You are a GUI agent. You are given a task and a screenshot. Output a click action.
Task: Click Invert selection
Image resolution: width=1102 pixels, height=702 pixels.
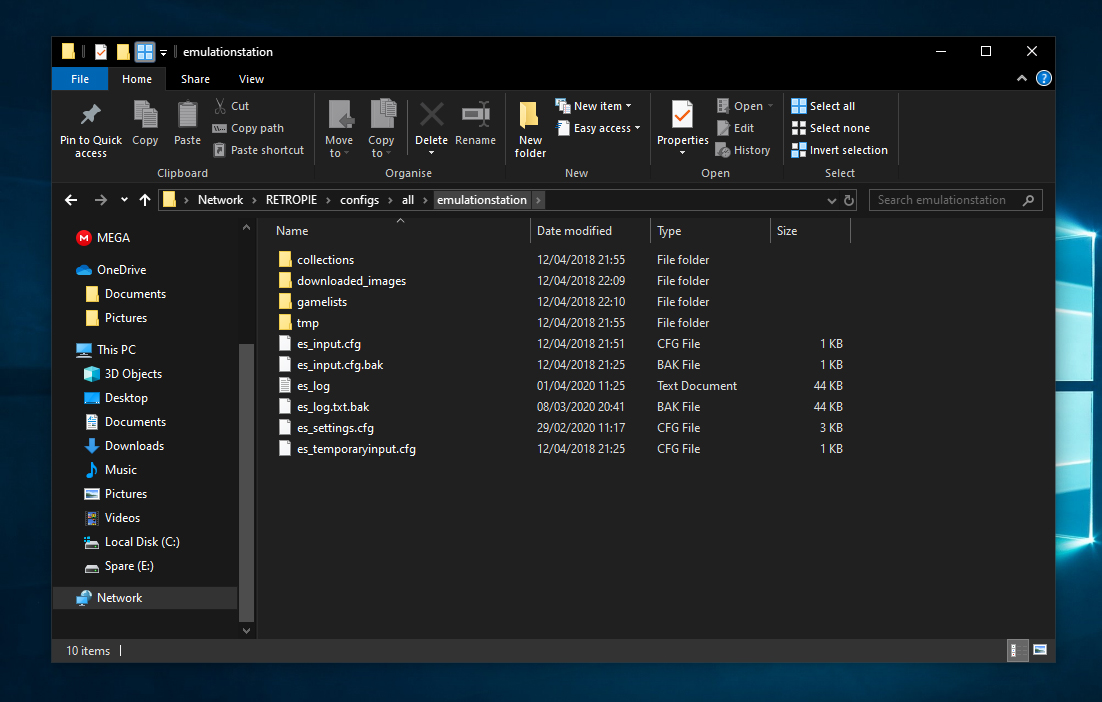[x=840, y=150]
